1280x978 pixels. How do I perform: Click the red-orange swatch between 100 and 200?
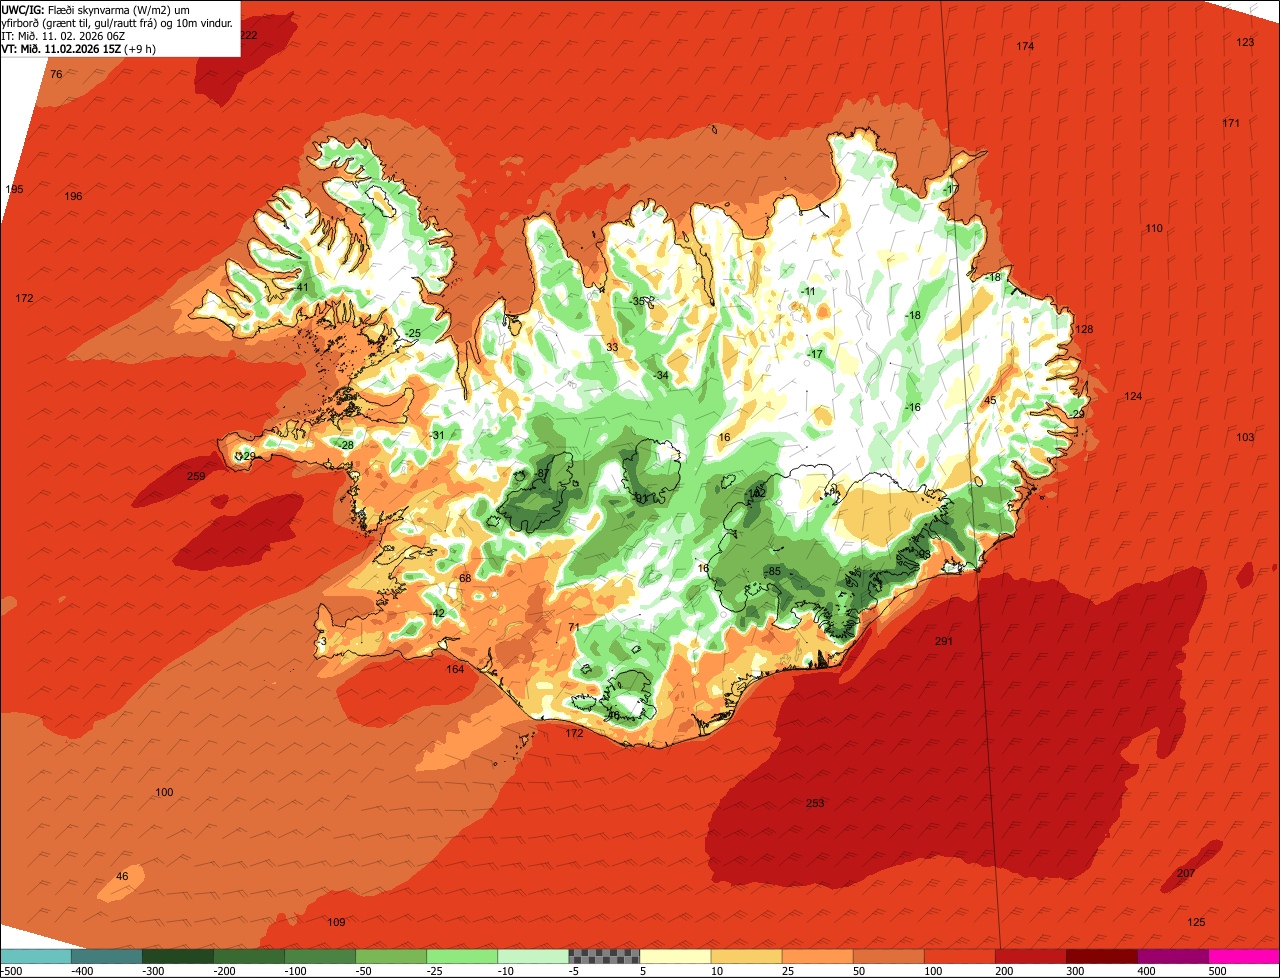pyautogui.click(x=960, y=956)
